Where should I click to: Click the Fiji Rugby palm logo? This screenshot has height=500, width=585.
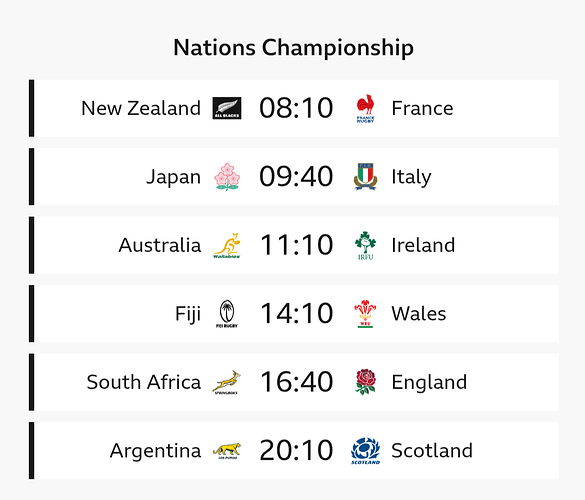(x=227, y=314)
